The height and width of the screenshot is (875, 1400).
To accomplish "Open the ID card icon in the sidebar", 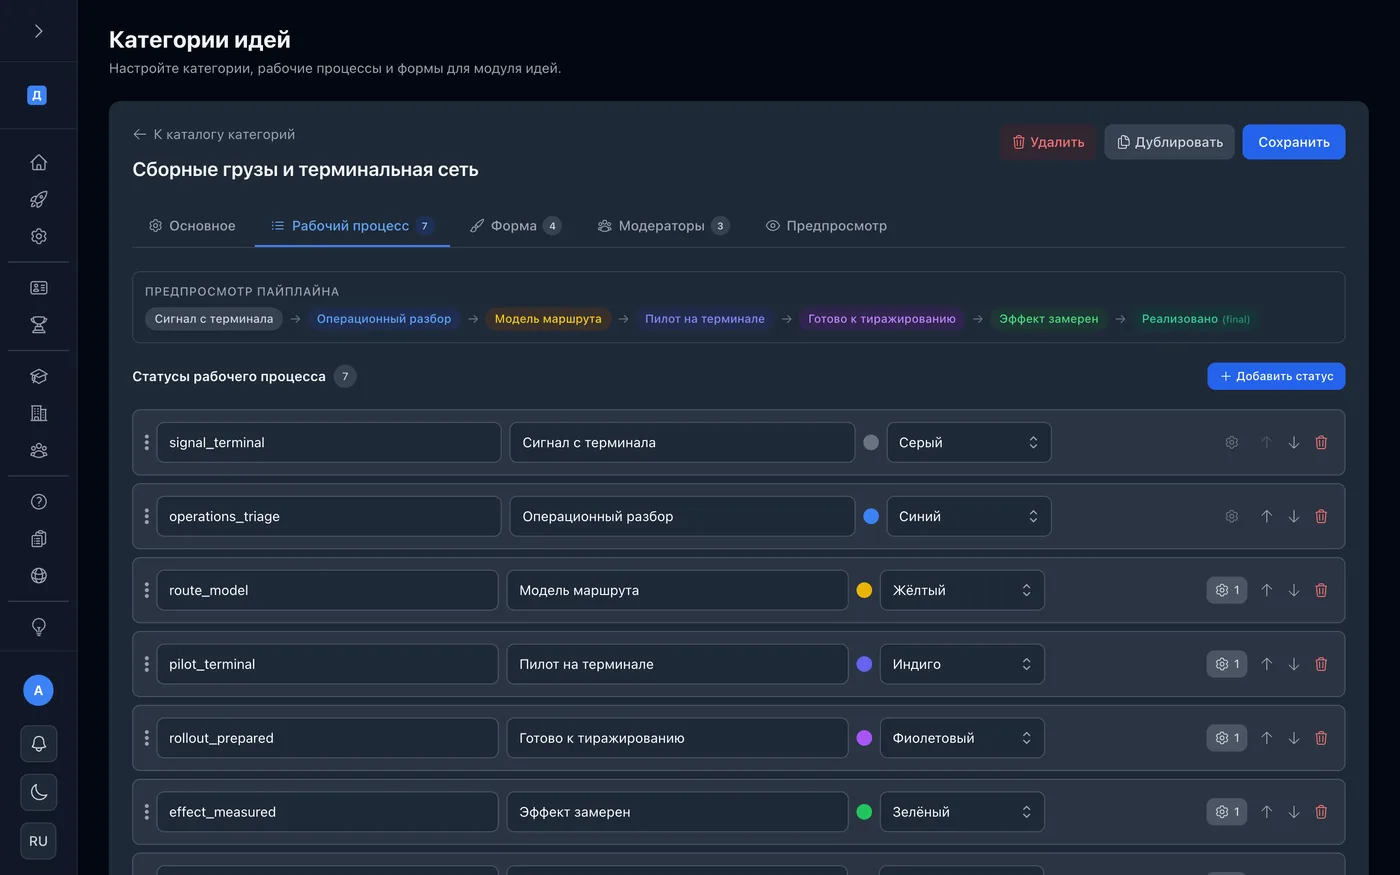I will 38,288.
